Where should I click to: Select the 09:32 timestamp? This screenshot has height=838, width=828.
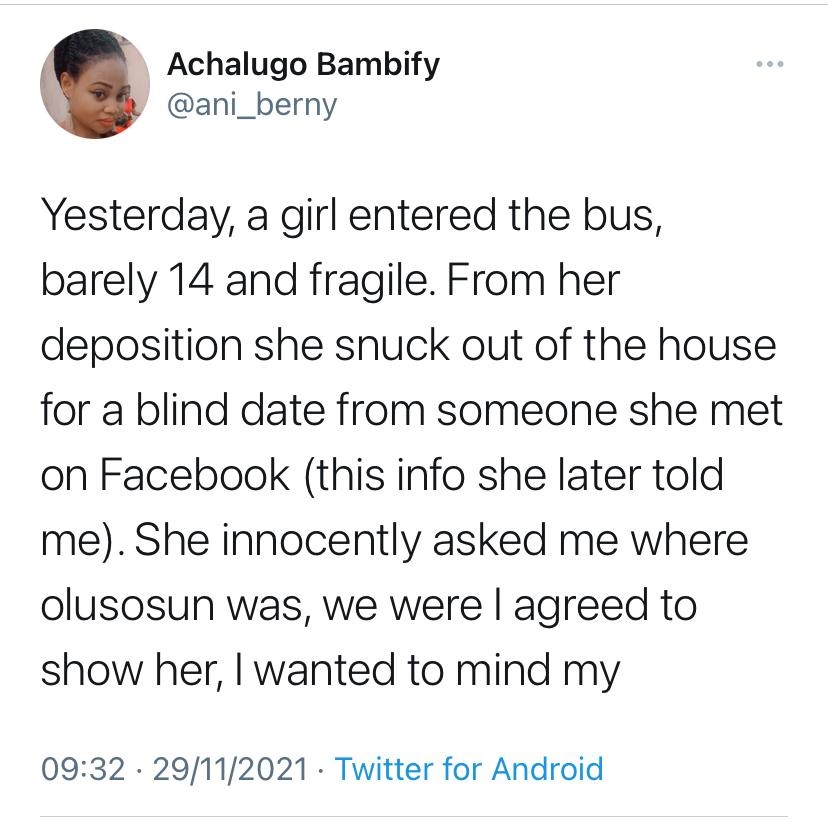(83, 769)
